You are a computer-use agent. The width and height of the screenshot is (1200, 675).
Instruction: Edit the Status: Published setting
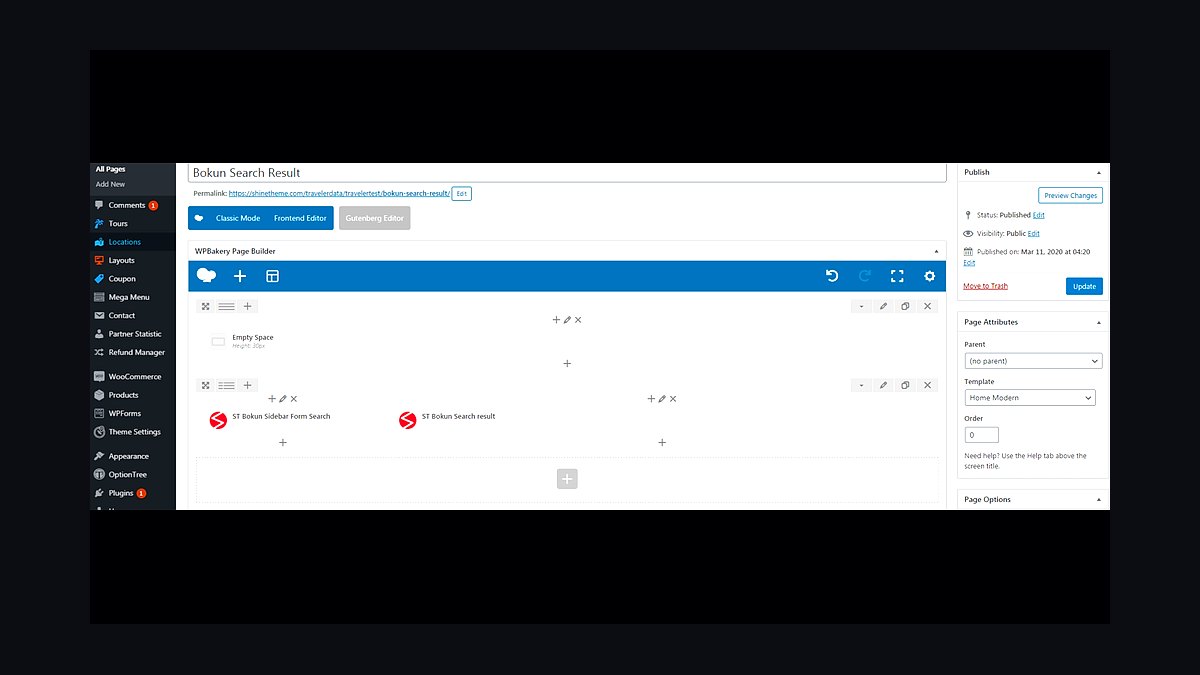1039,215
